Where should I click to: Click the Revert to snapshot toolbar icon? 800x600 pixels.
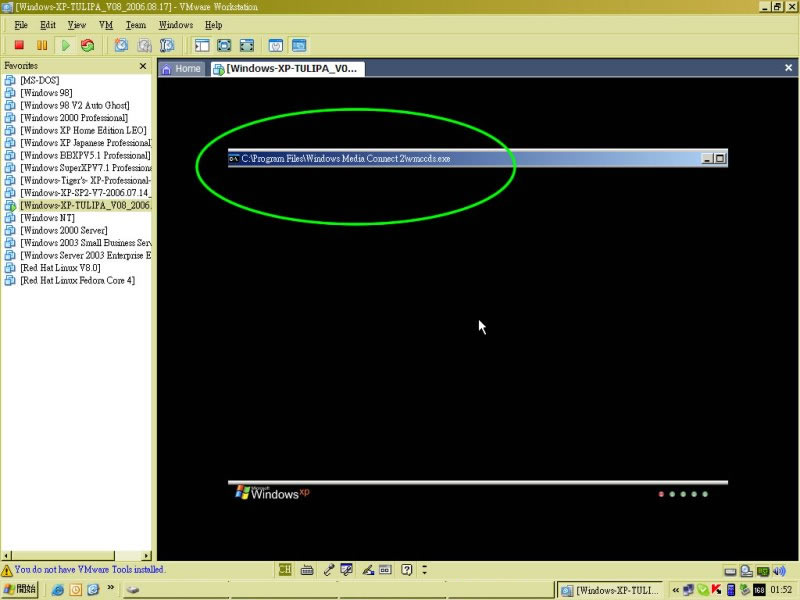point(144,45)
